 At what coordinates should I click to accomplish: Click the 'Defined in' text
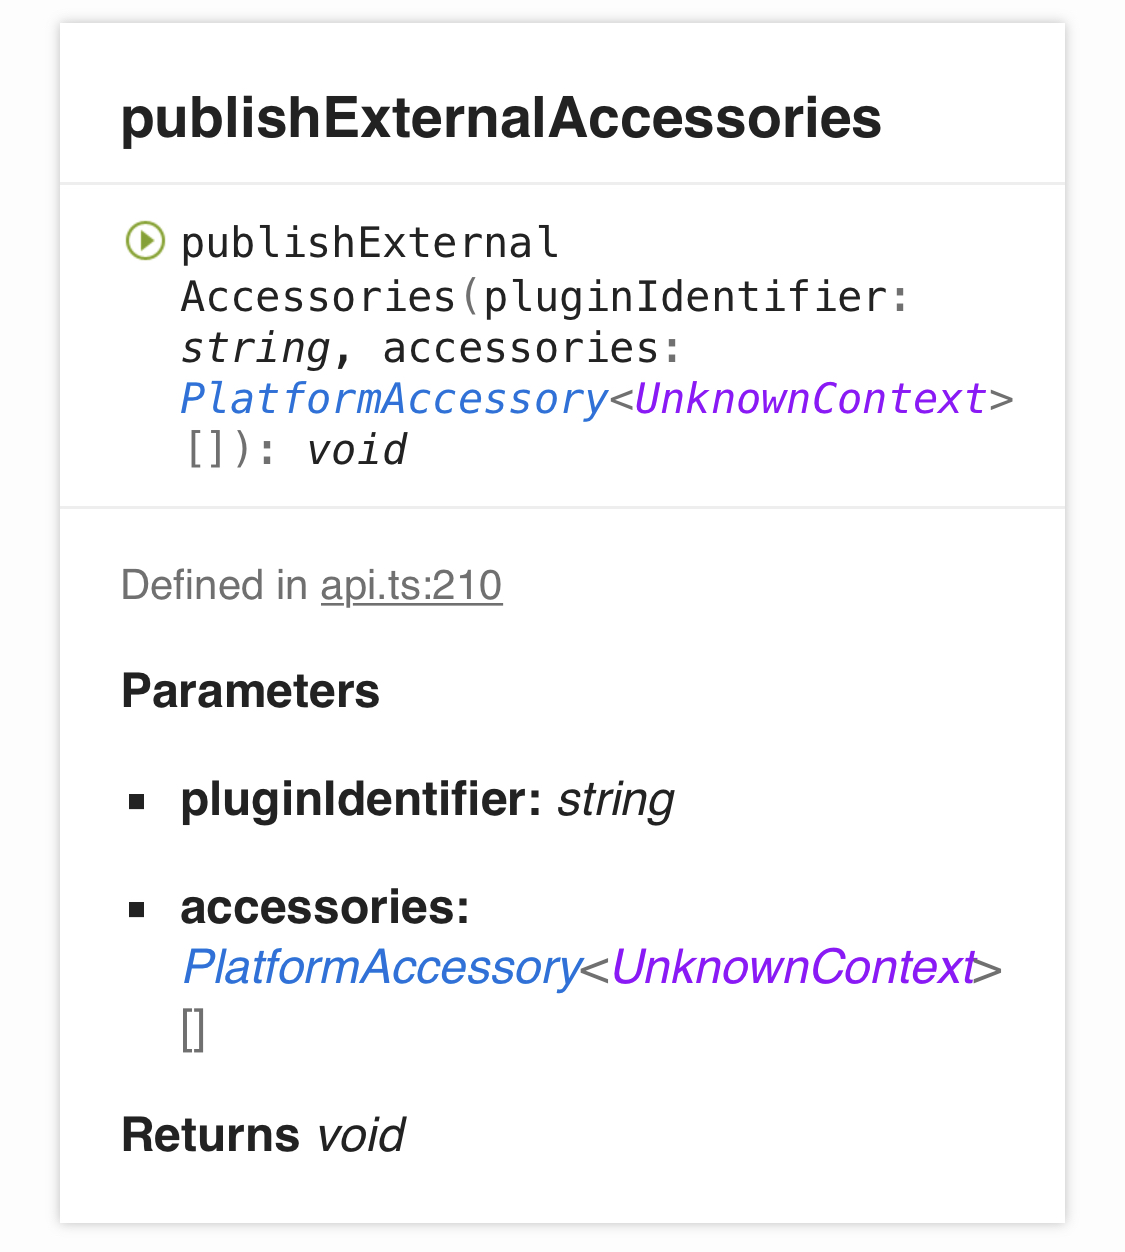214,585
